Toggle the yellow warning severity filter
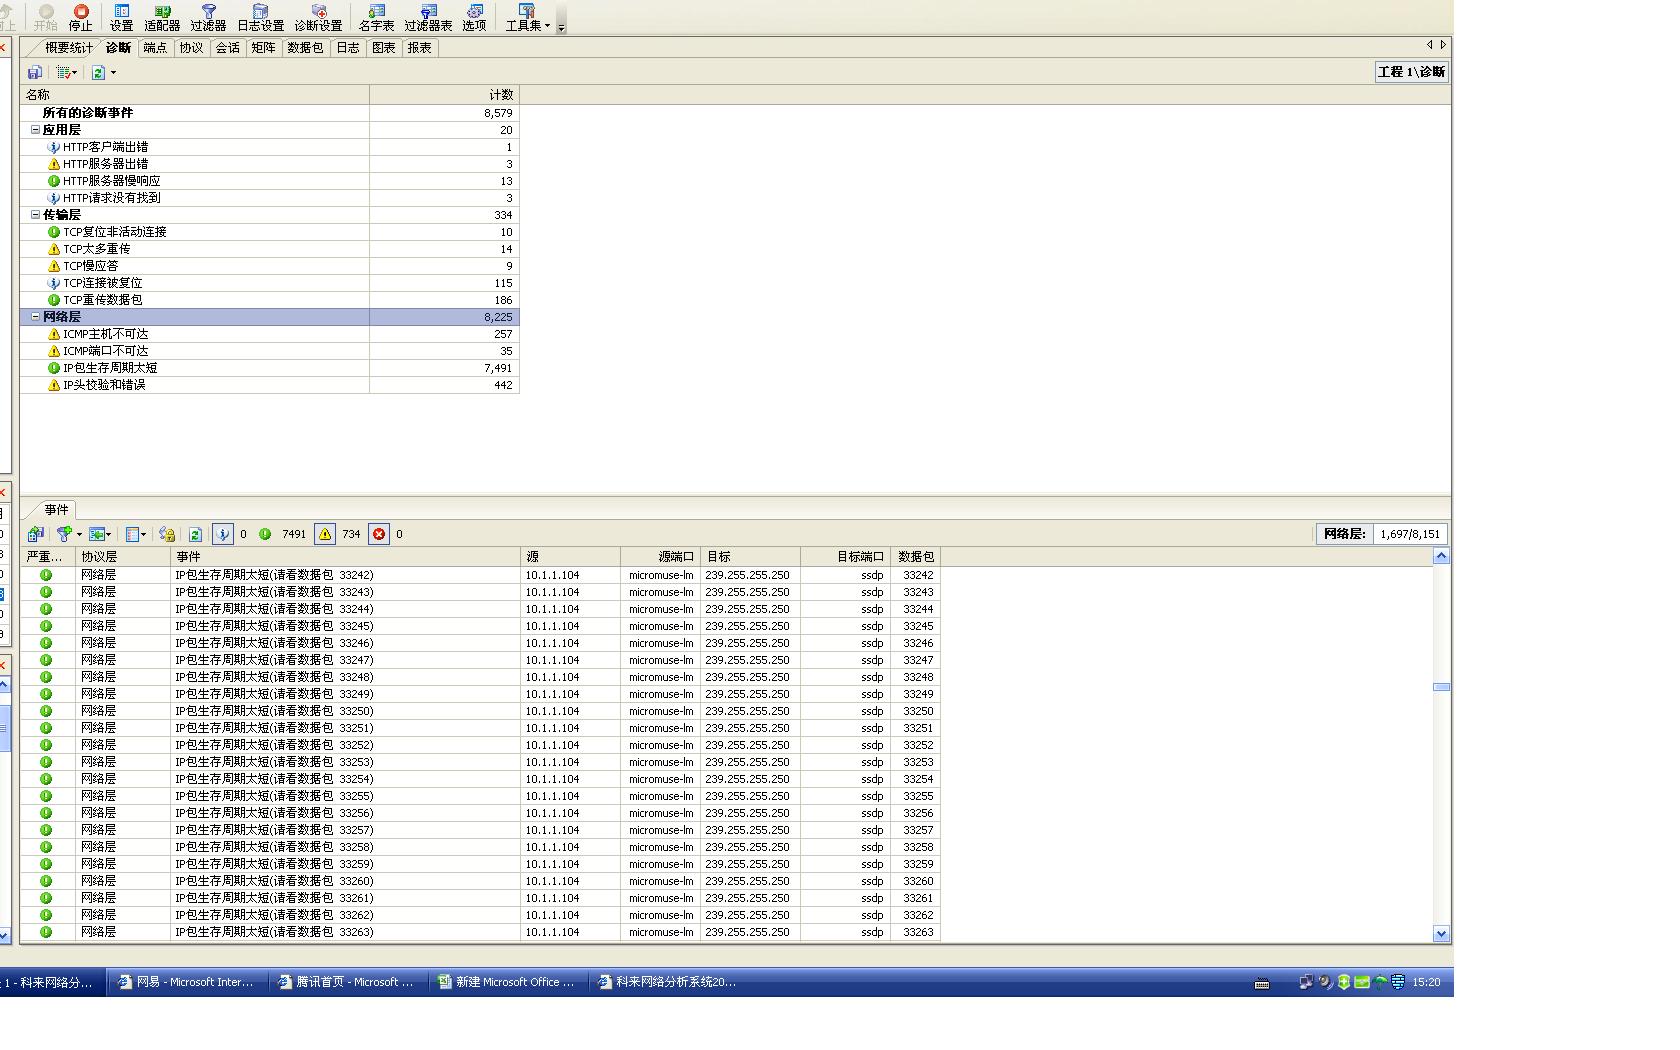Image resolution: width=1680 pixels, height=1050 pixels. pyautogui.click(x=325, y=534)
